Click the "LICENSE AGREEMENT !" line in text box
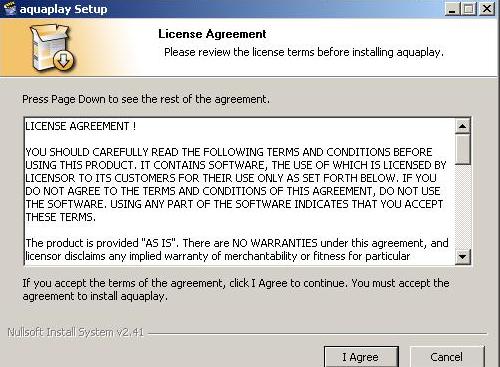The width and height of the screenshot is (500, 367). point(81,126)
